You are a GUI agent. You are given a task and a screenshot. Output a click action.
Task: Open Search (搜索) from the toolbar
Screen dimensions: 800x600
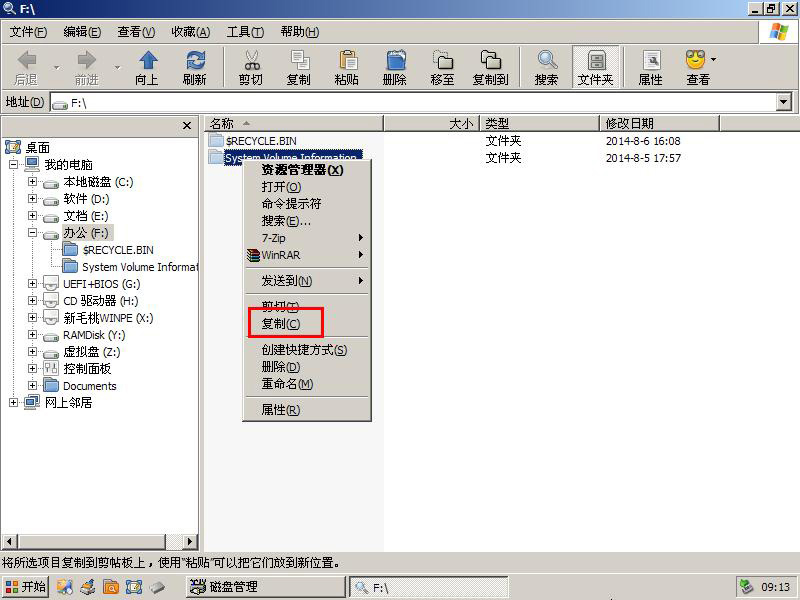[546, 67]
